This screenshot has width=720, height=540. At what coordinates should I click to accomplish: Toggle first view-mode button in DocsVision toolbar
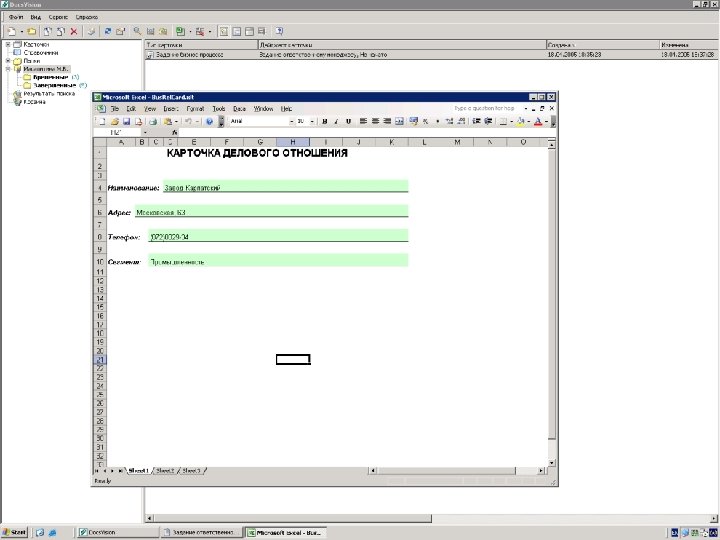(224, 31)
